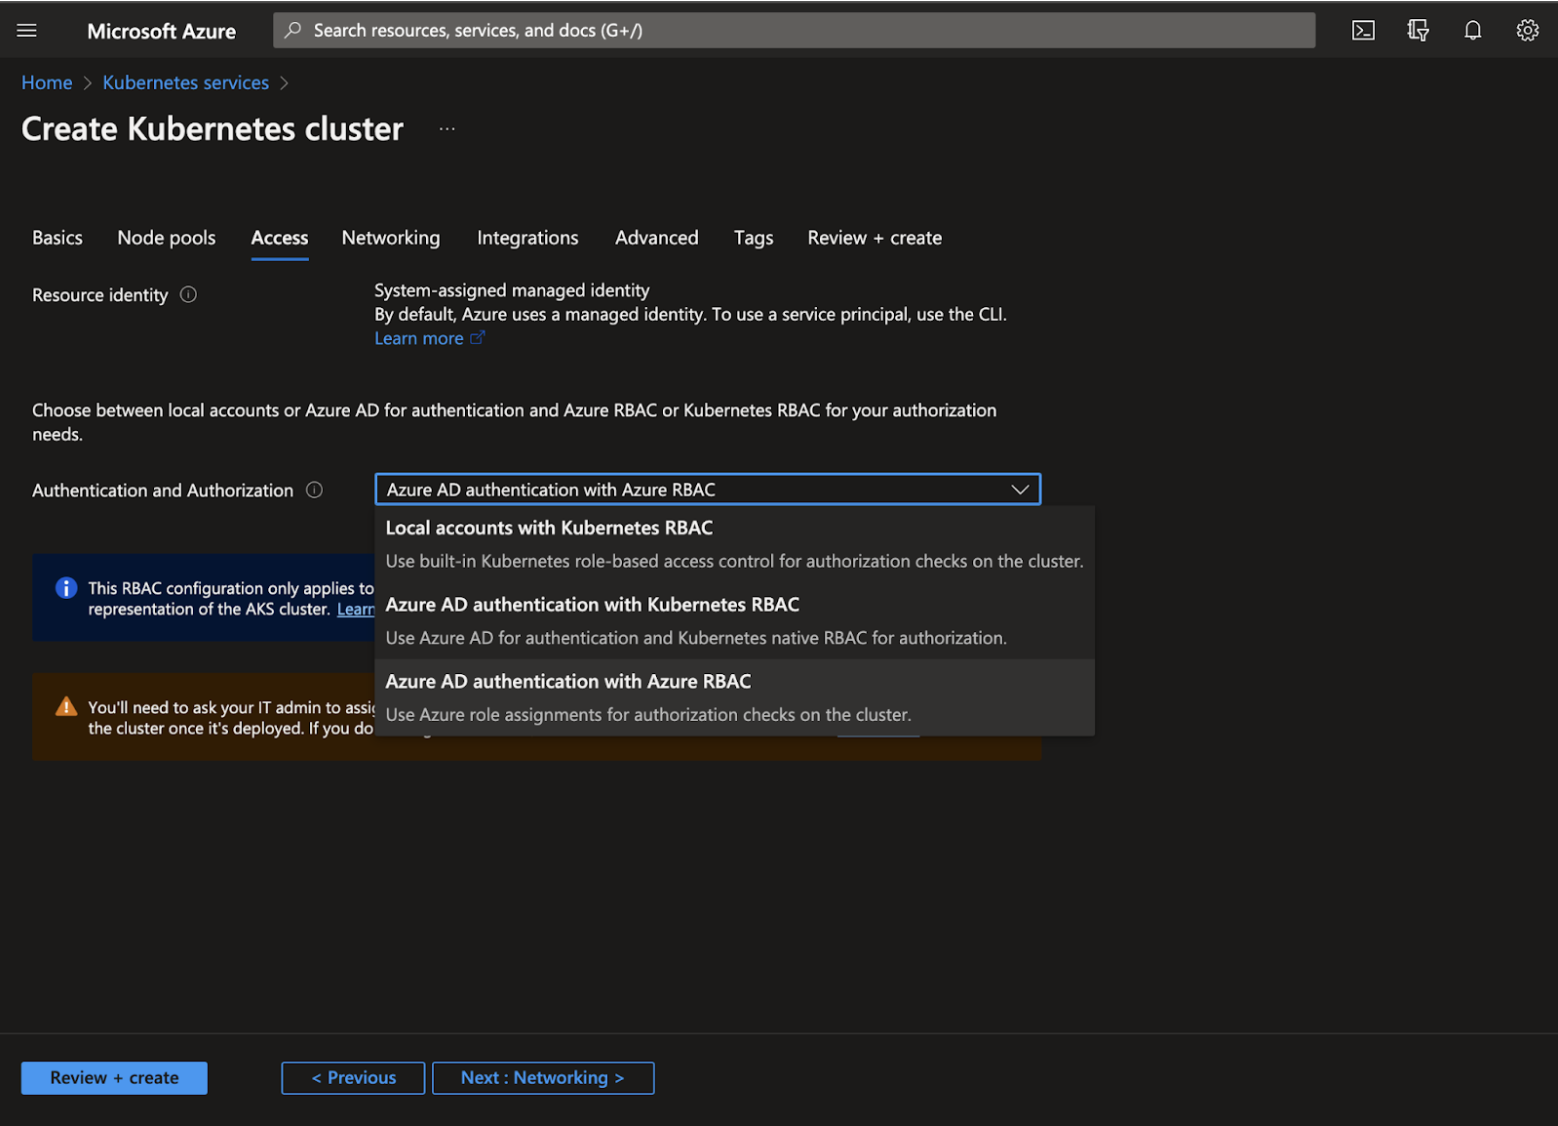This screenshot has width=1558, height=1126.
Task: Click the Create Kubernetes cluster title
Action: (x=212, y=129)
